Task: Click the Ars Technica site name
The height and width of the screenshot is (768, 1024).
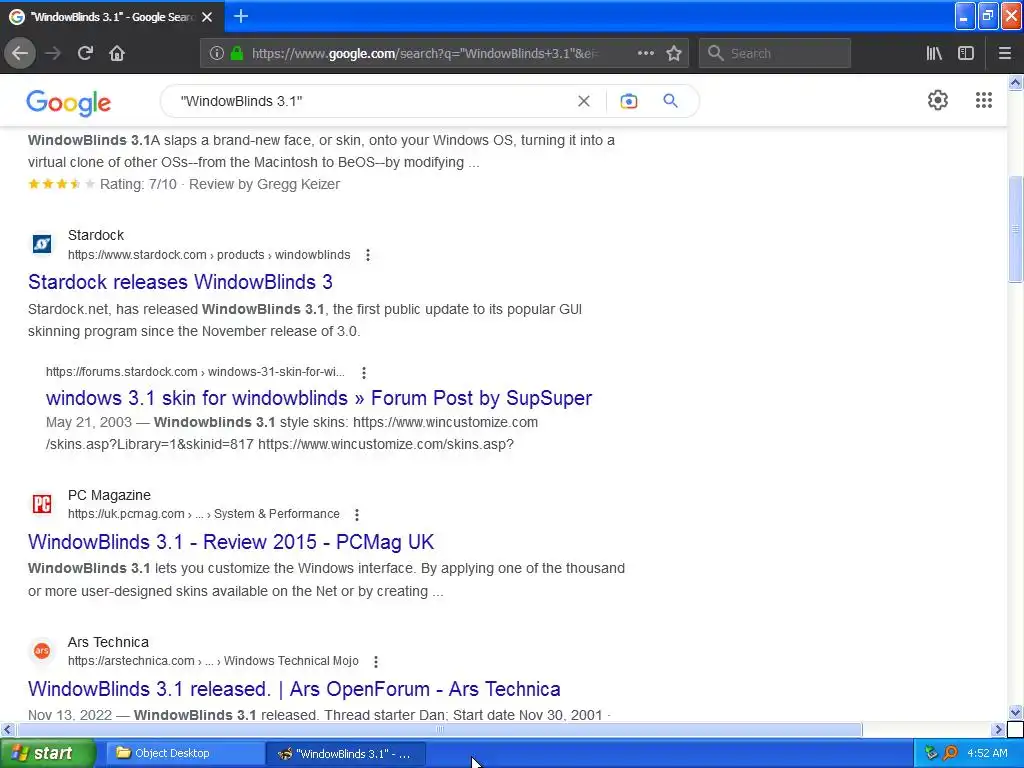Action: point(108,642)
